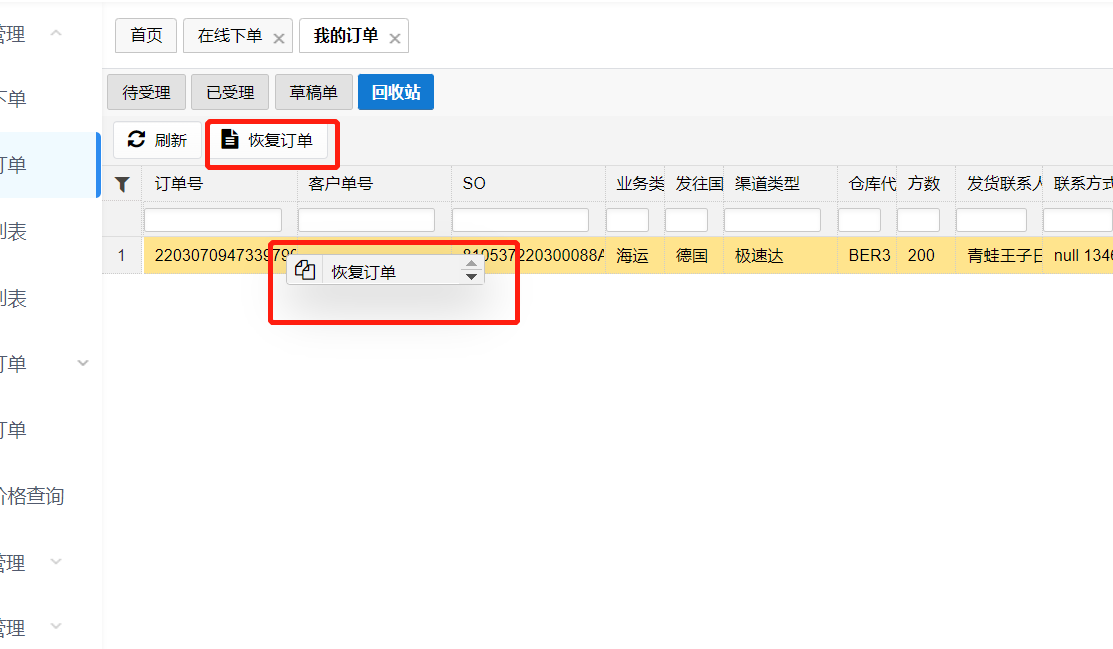Click down arrow in context menu scroller
The height and width of the screenshot is (649, 1113).
471,276
